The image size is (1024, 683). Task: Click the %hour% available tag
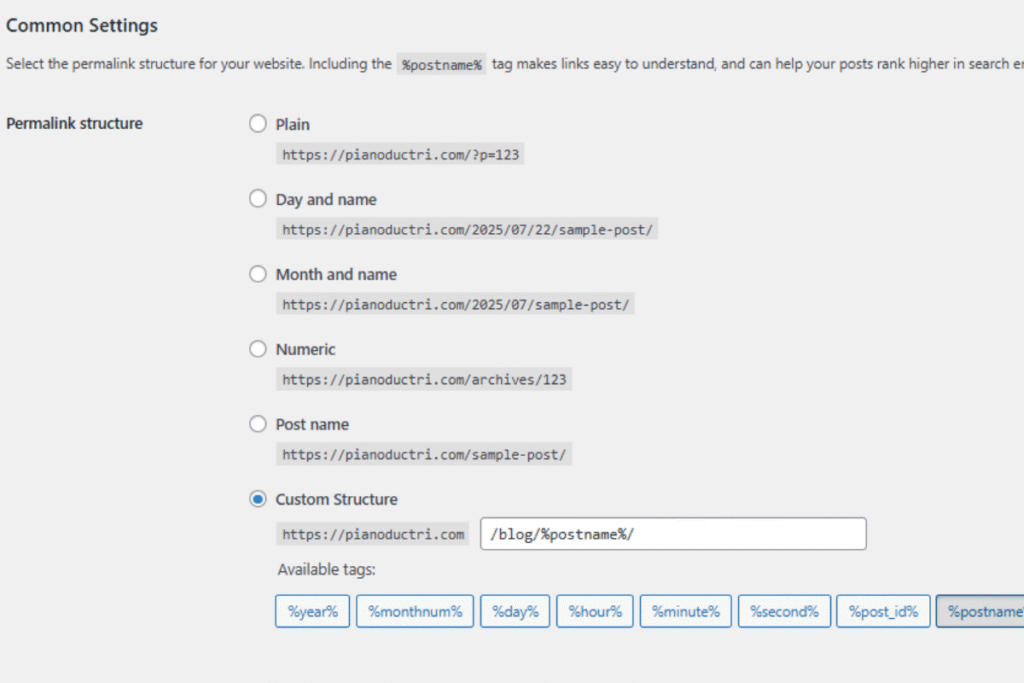(595, 611)
